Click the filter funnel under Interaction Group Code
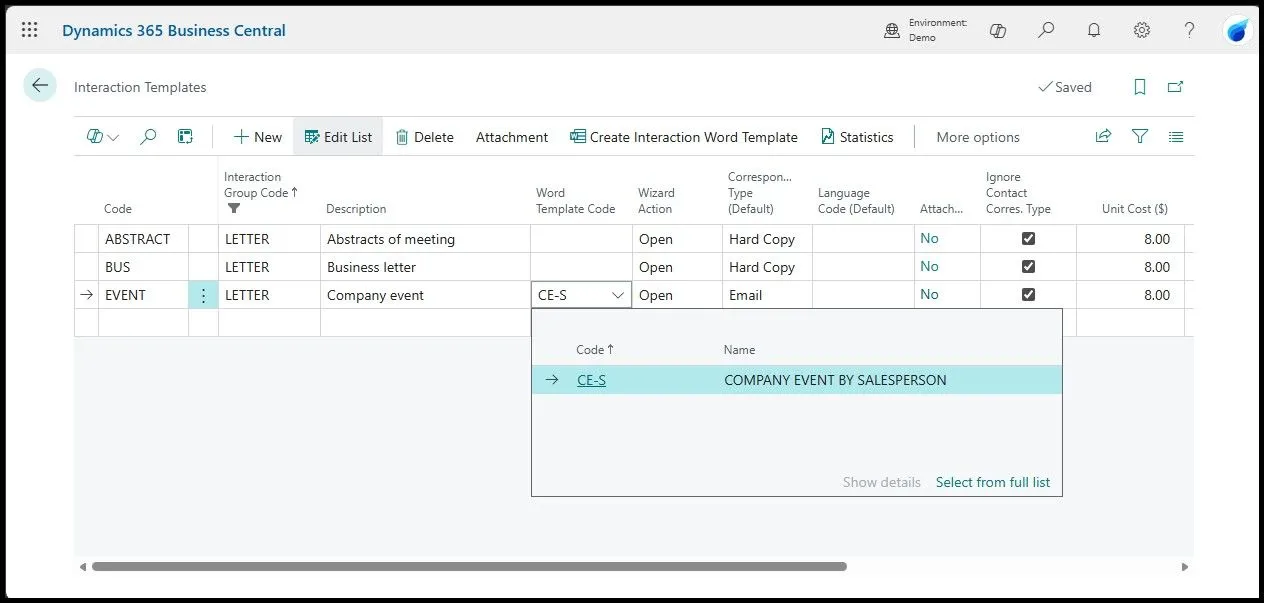Viewport: 1264px width, 603px height. click(x=234, y=209)
